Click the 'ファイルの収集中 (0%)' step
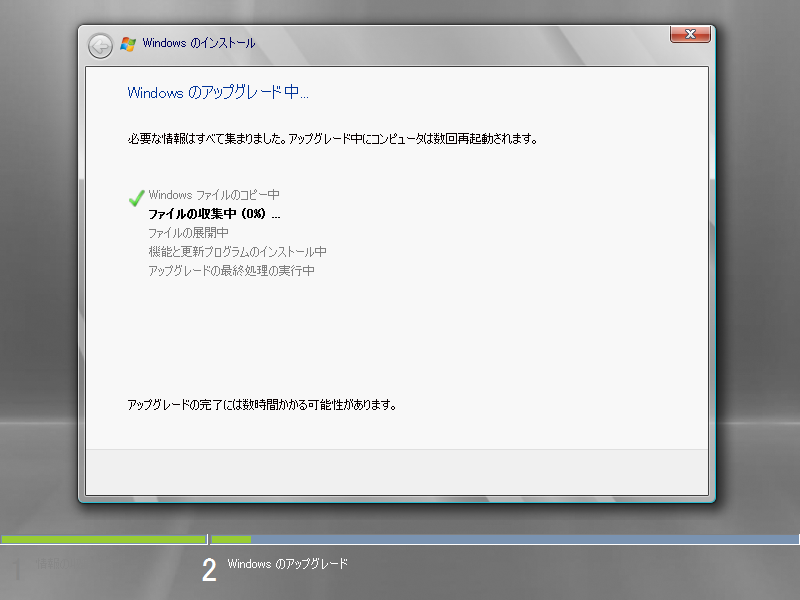 point(214,214)
